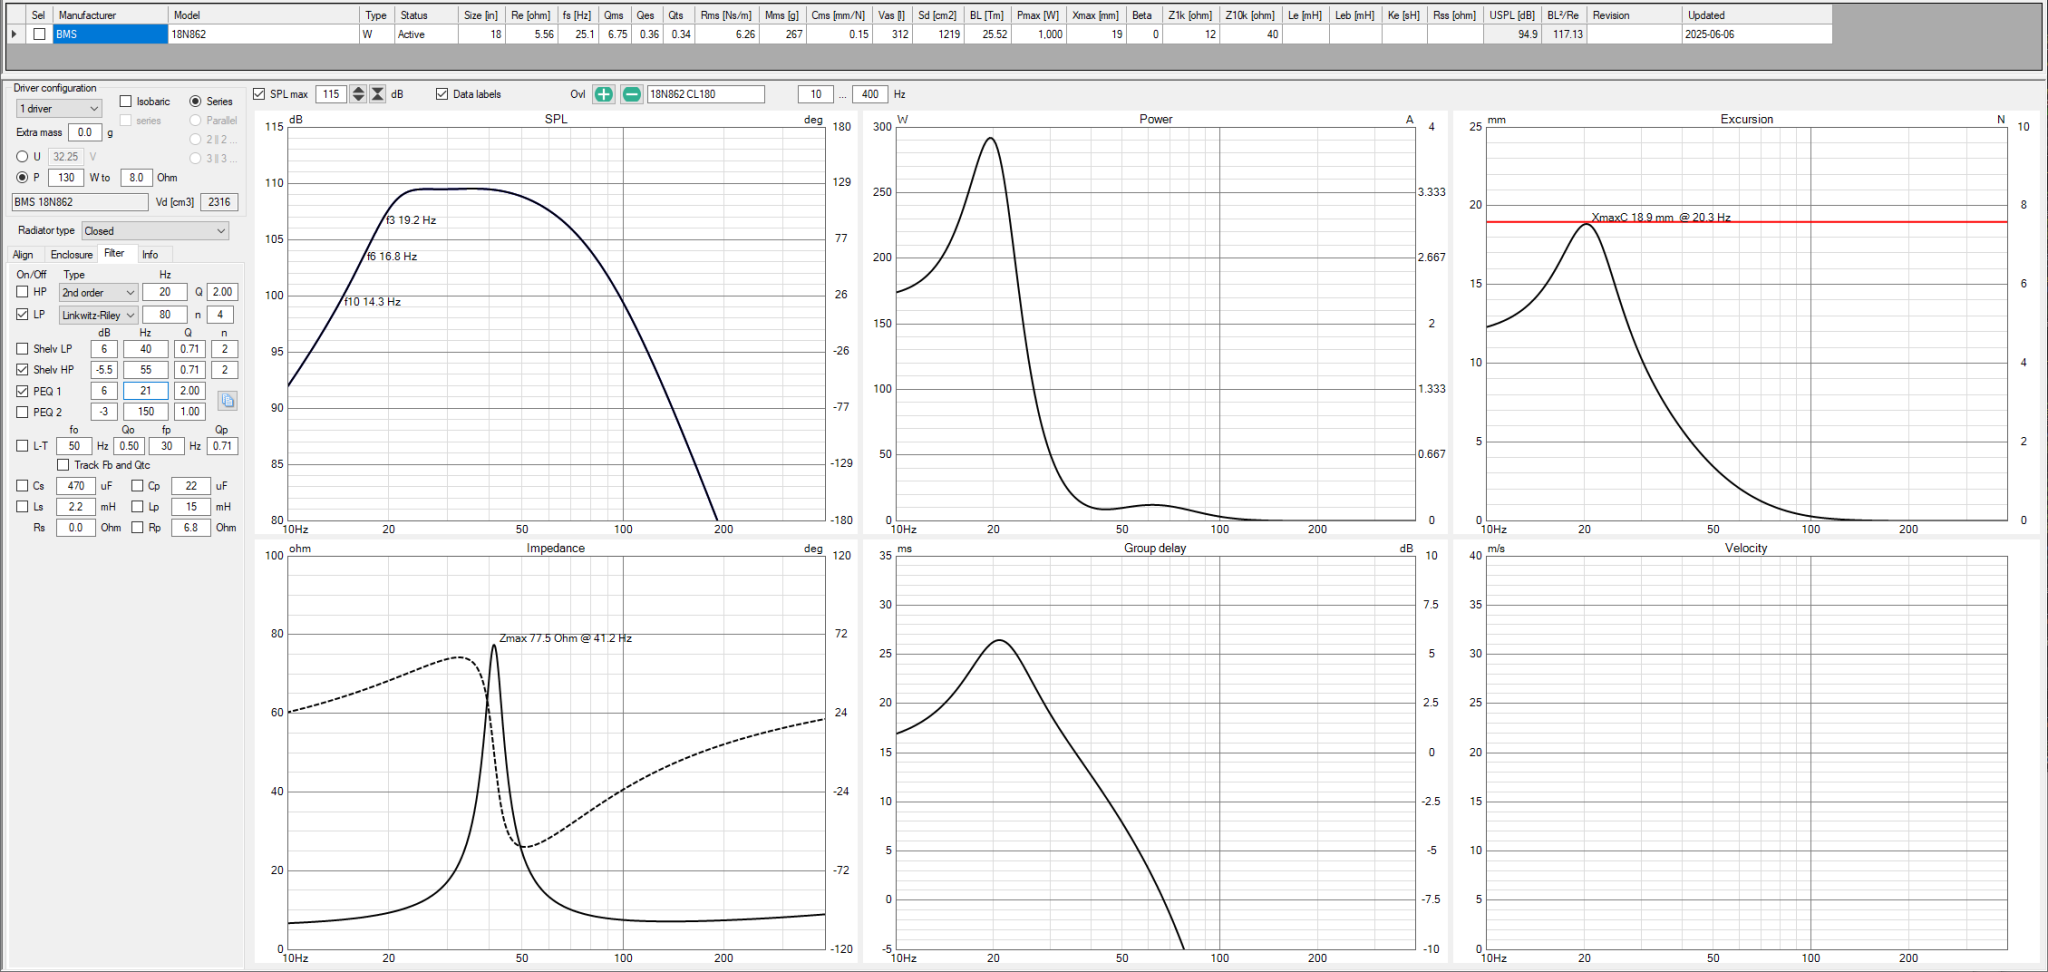Edit the LP order n field 4
This screenshot has width=2048, height=972.
coord(221,315)
